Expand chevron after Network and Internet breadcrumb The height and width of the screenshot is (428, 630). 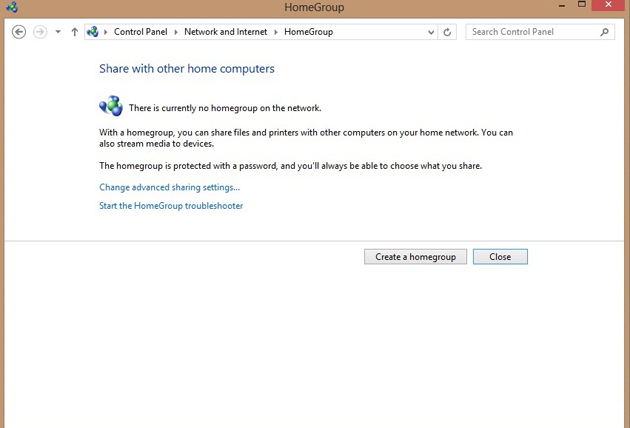[x=276, y=32]
